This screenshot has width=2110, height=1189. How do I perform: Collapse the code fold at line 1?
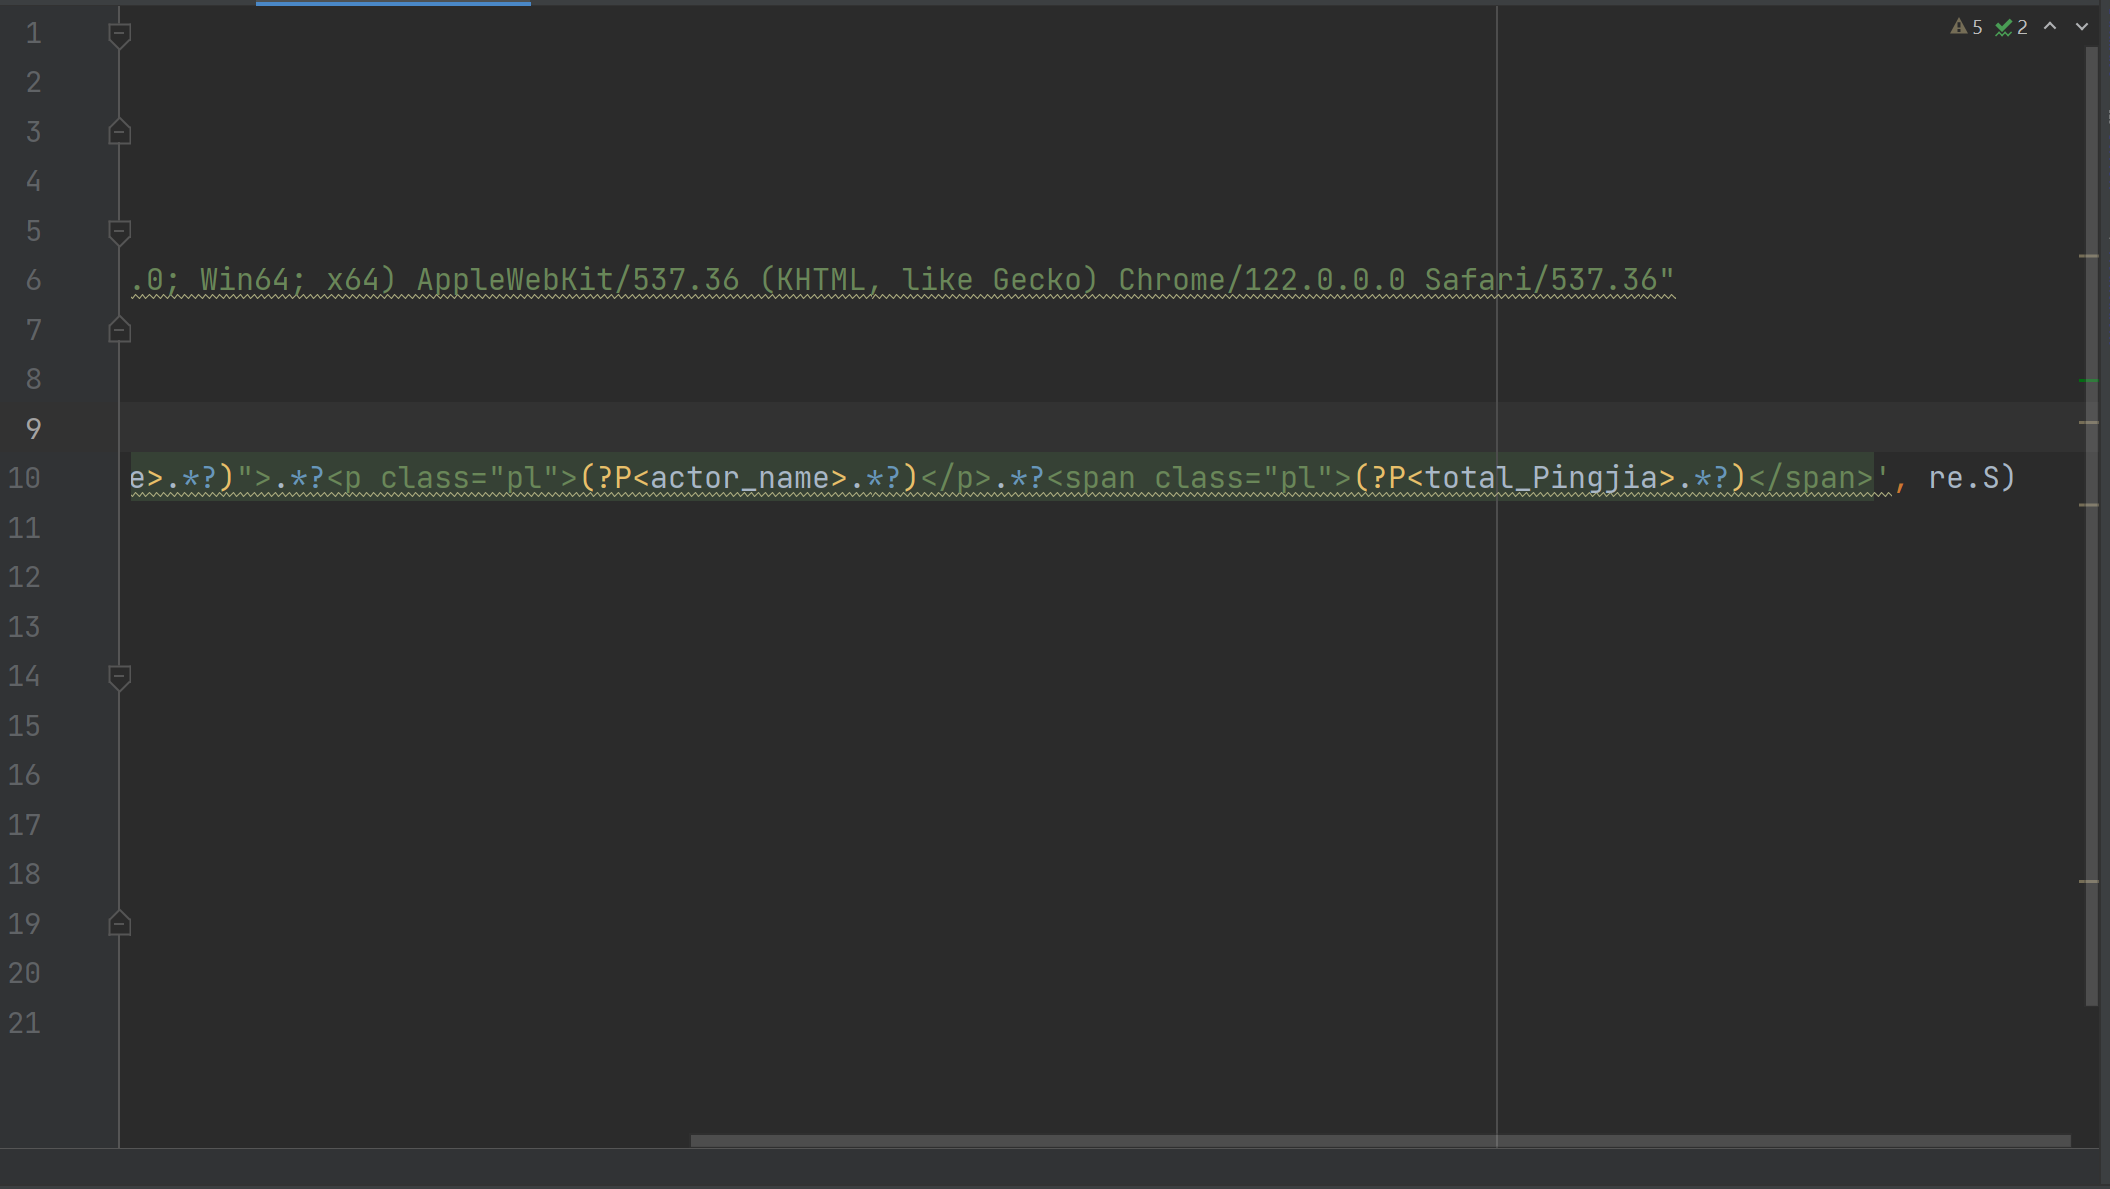tap(119, 35)
